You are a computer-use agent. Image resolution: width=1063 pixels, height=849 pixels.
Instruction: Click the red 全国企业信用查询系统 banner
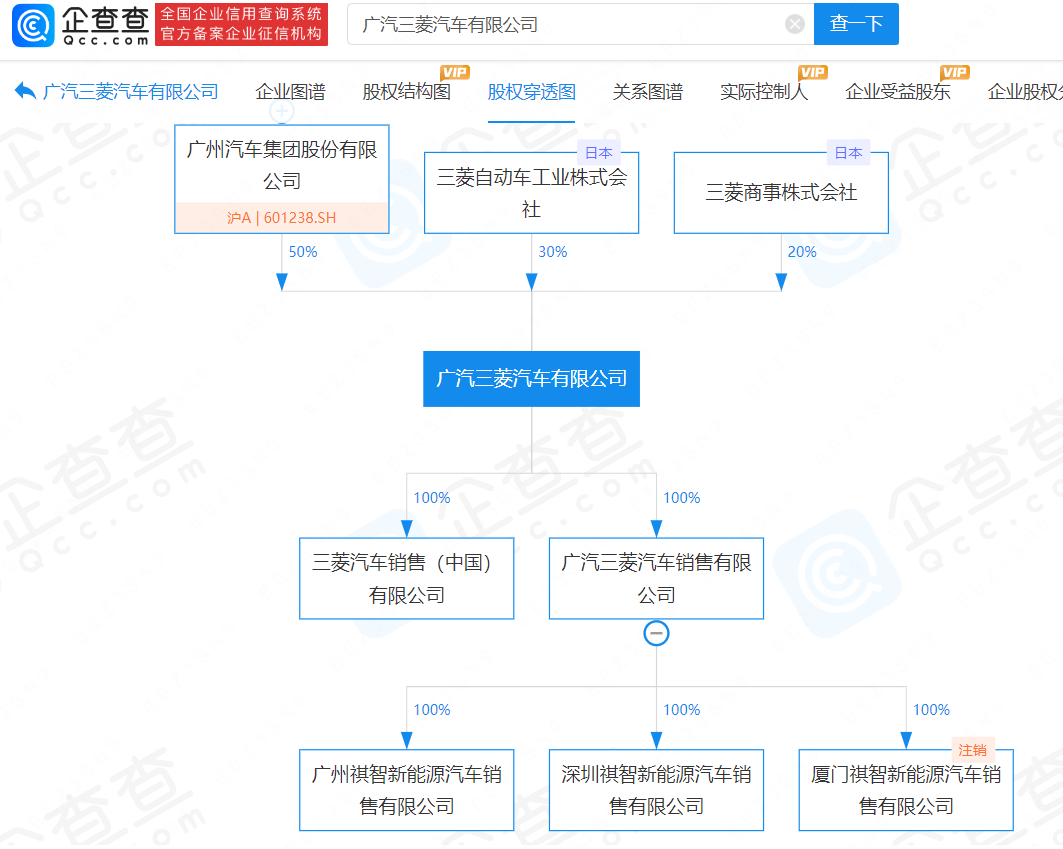point(241,24)
